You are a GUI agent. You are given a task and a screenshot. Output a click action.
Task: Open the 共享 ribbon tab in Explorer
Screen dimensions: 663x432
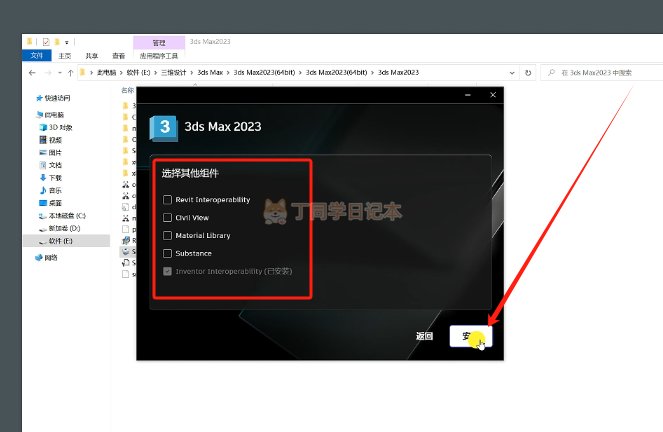(91, 56)
